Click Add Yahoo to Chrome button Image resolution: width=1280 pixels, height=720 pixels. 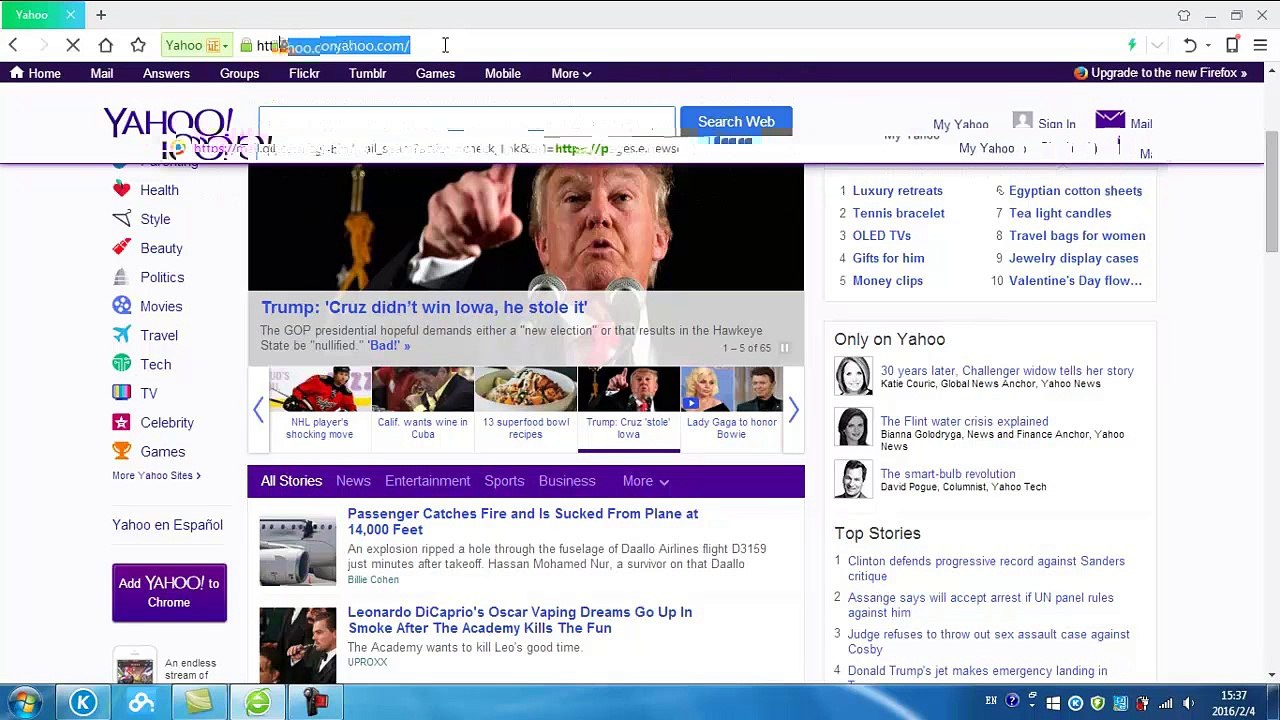169,593
